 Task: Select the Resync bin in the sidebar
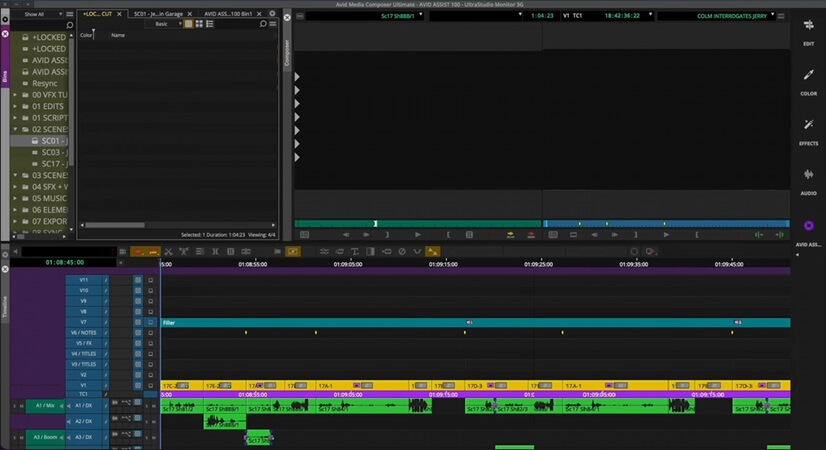(x=44, y=83)
